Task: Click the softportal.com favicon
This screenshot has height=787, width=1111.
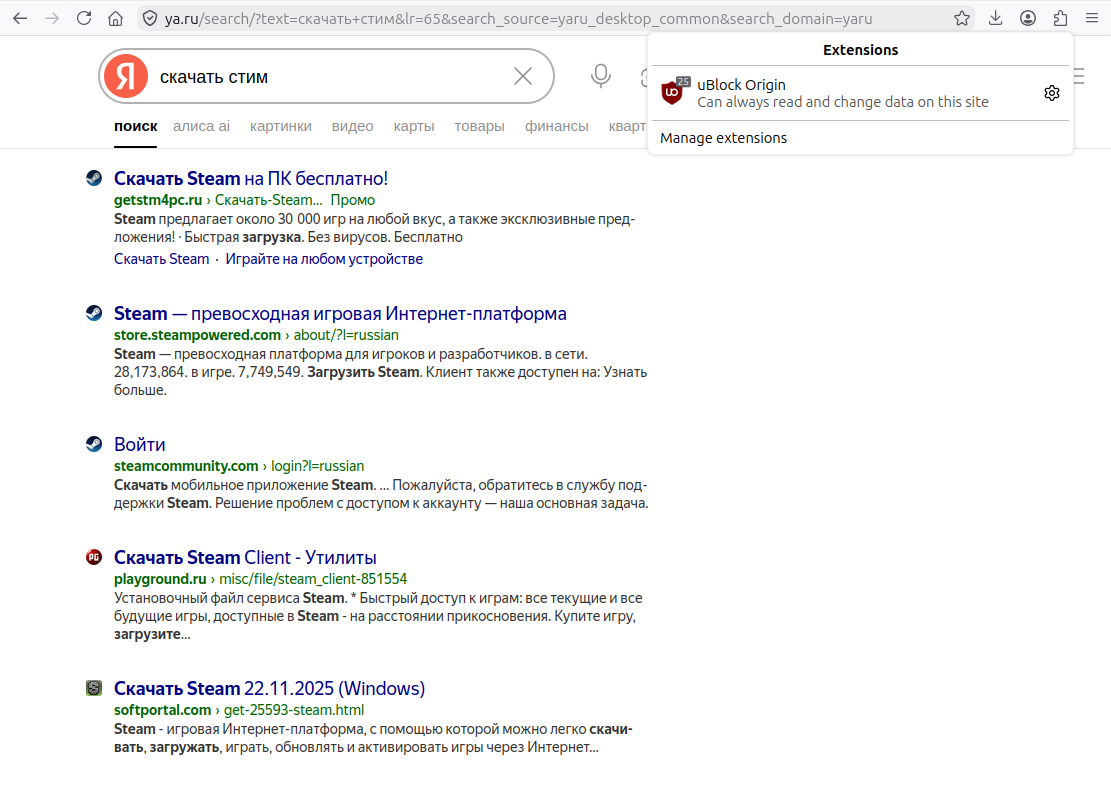Action: [x=94, y=688]
